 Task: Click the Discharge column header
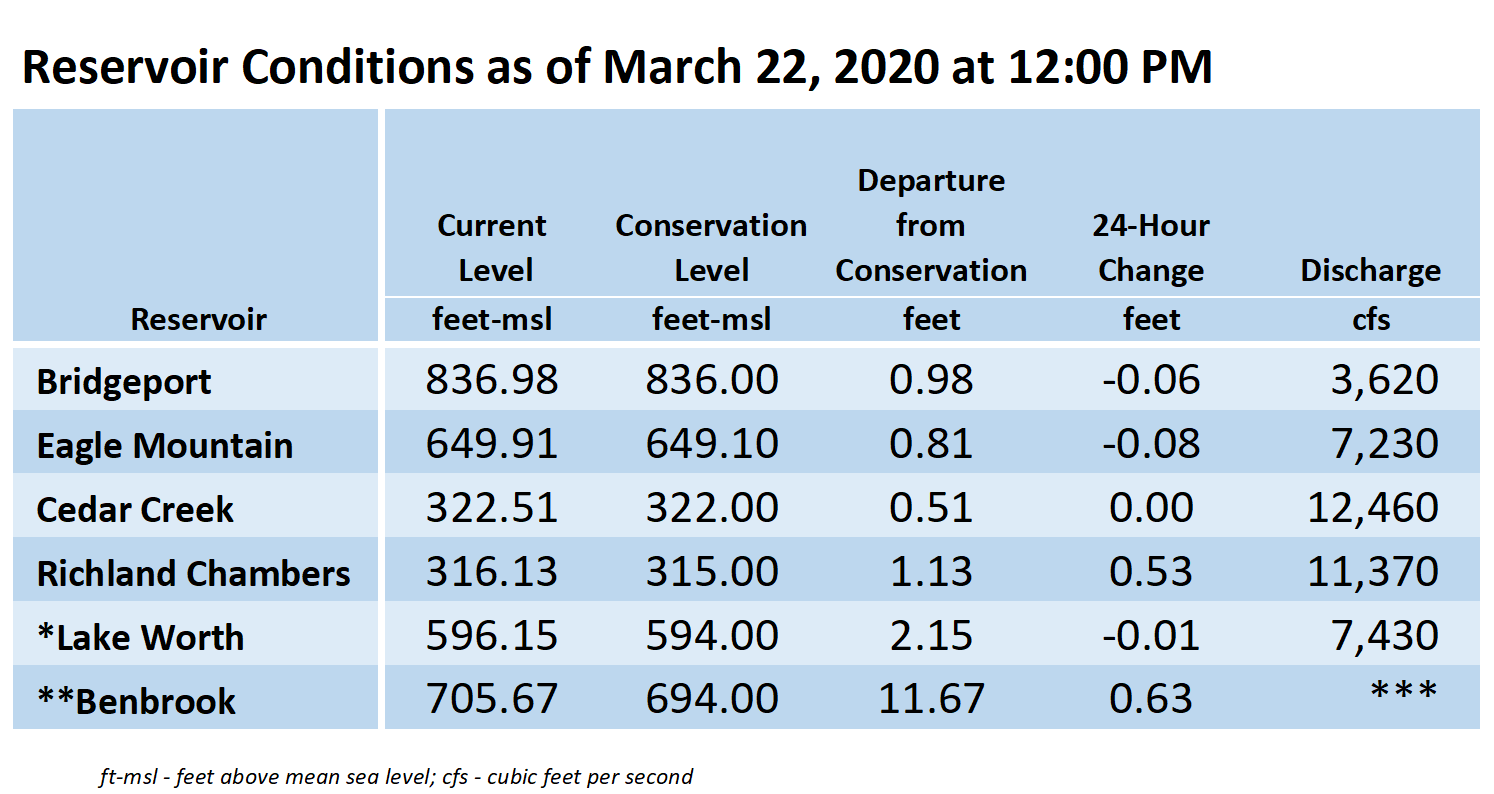point(1371,271)
